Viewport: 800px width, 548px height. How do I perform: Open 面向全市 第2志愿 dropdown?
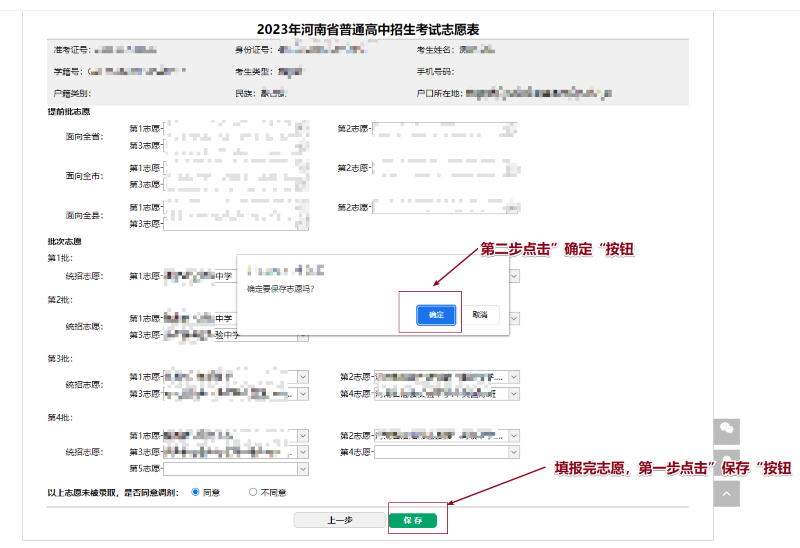click(x=446, y=168)
